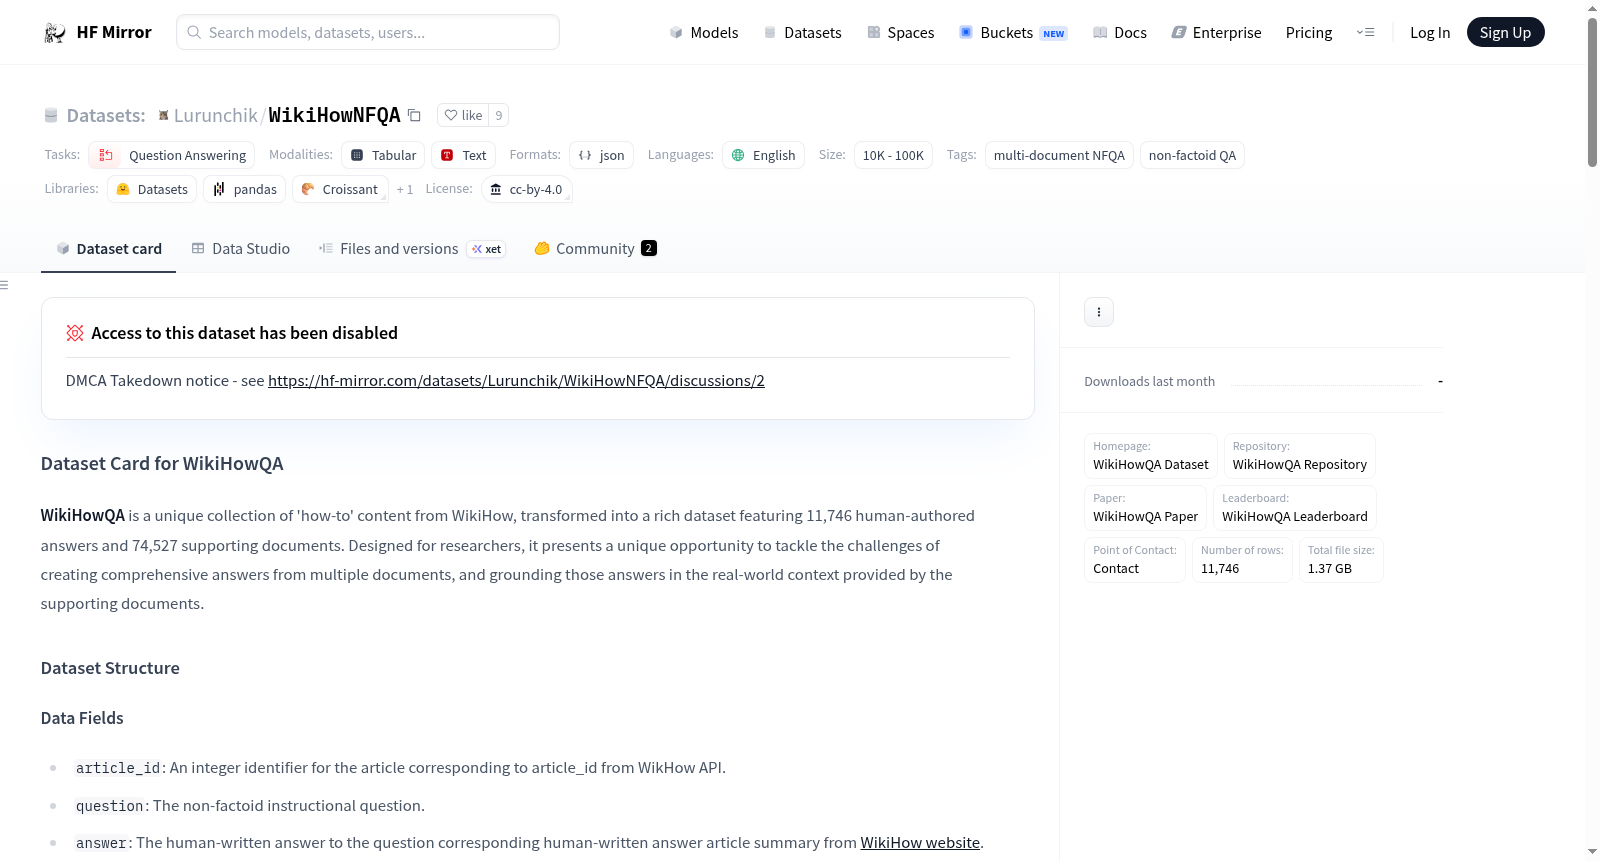The width and height of the screenshot is (1600, 861).
Task: Open the cc-by-4.0 license tag
Action: 527,189
